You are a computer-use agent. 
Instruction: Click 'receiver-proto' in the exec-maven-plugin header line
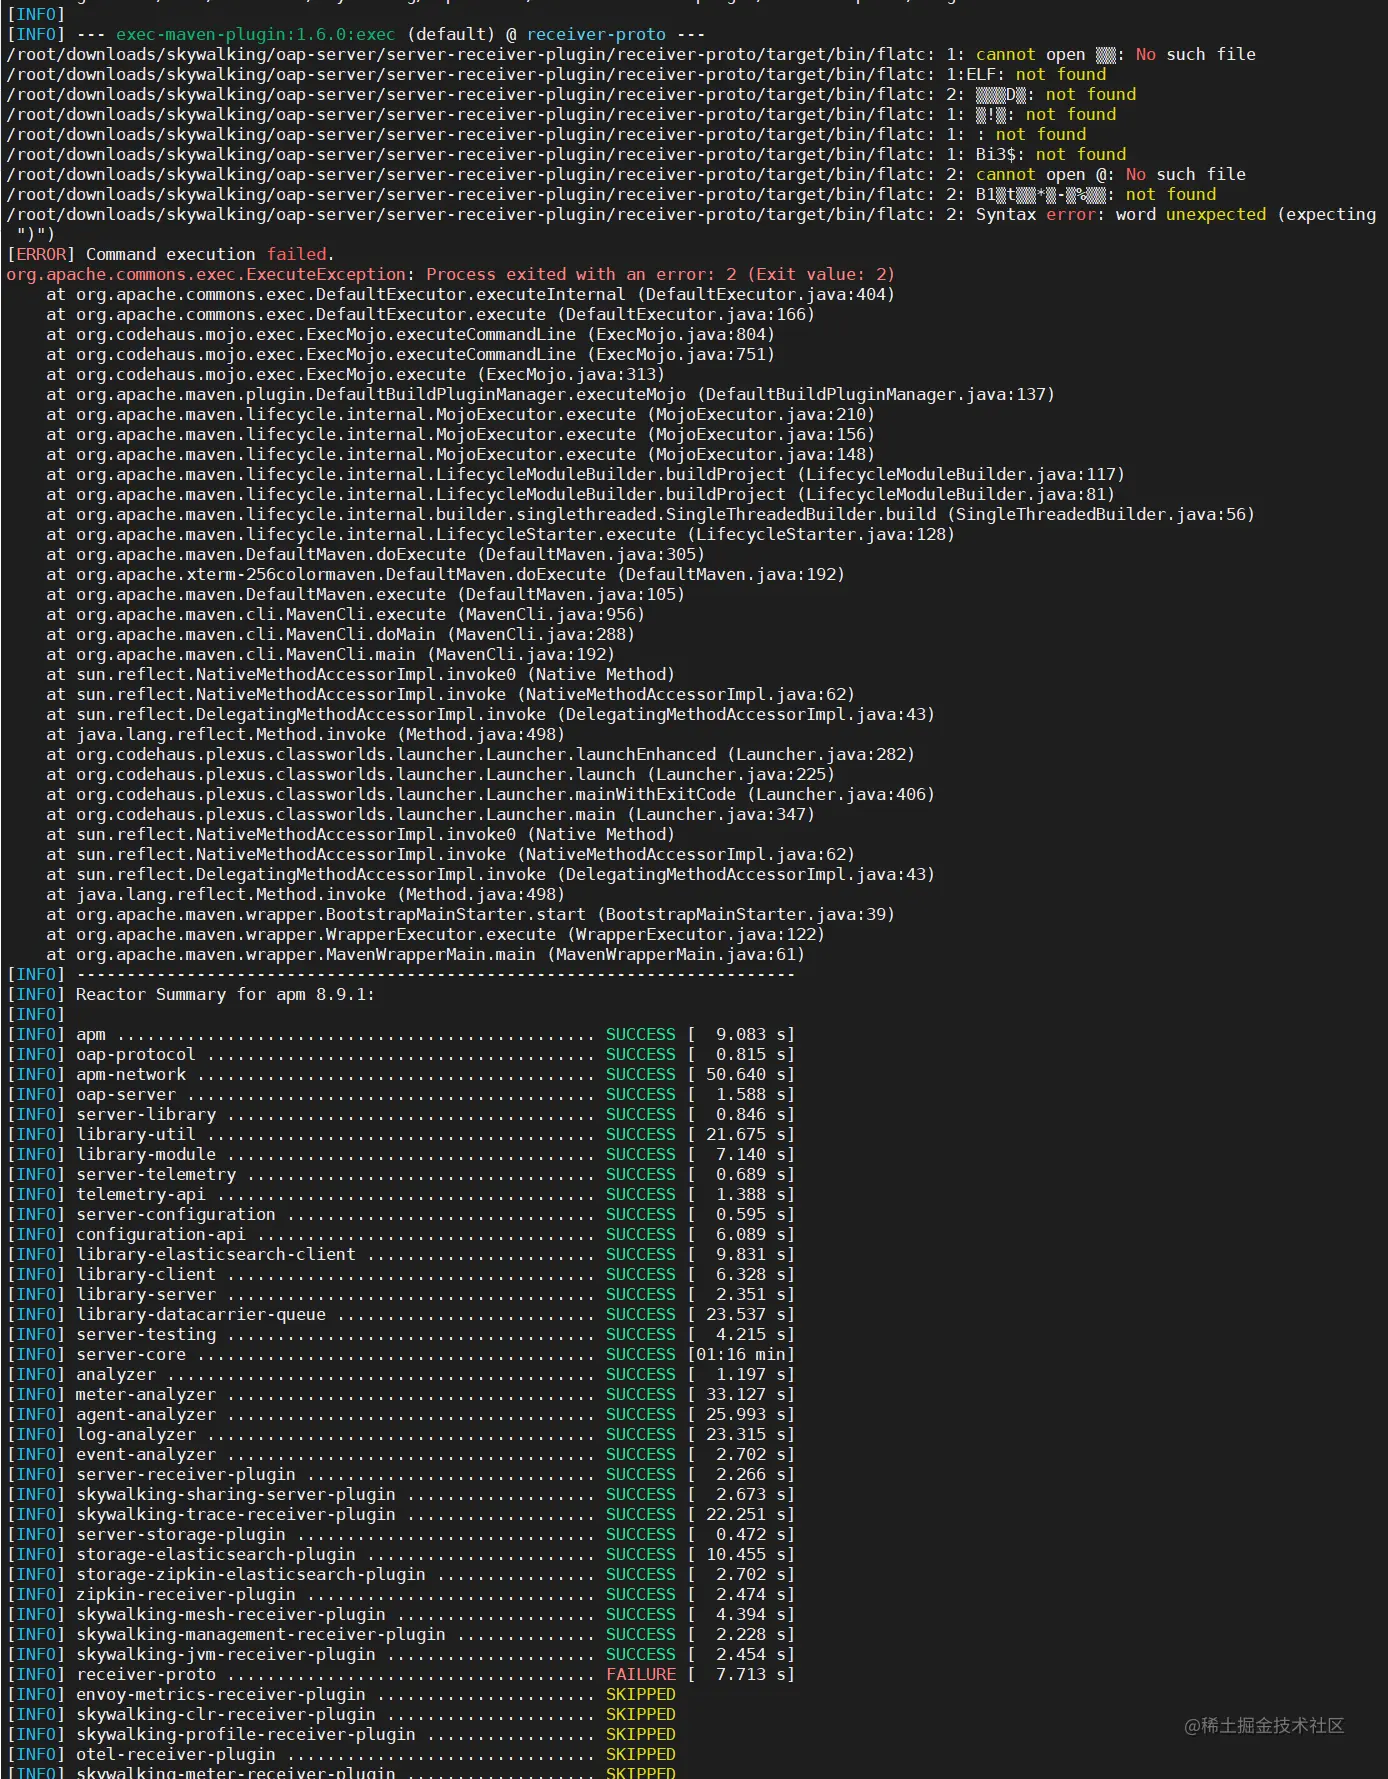coord(596,34)
